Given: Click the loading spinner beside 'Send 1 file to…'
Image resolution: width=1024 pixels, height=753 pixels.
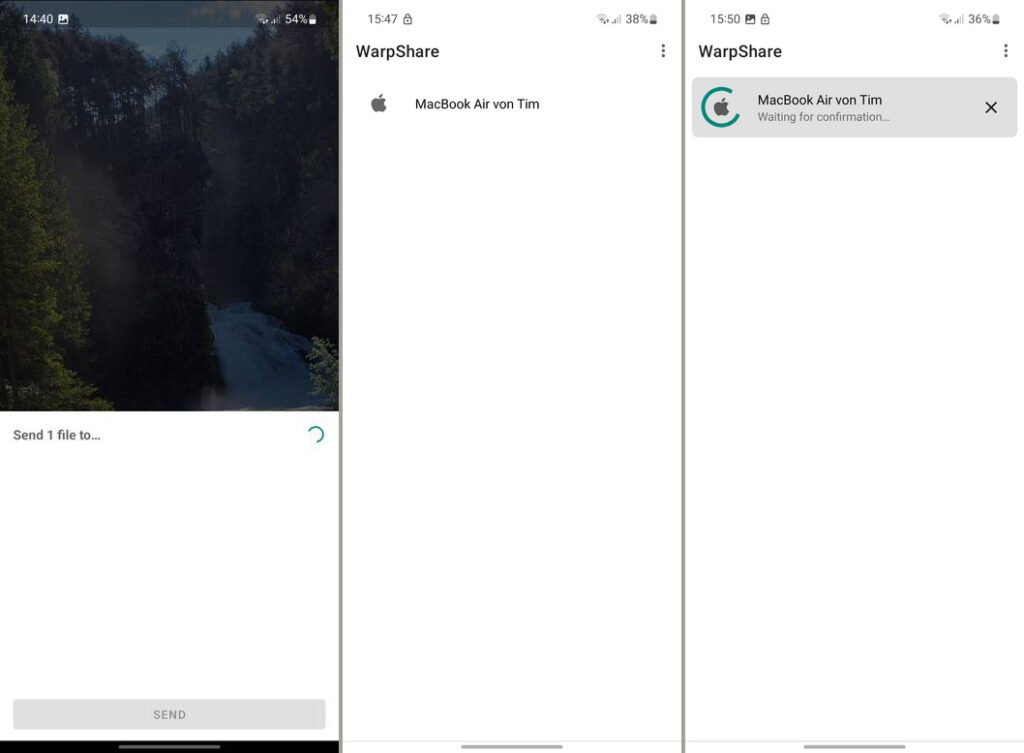Looking at the screenshot, I should coord(315,434).
